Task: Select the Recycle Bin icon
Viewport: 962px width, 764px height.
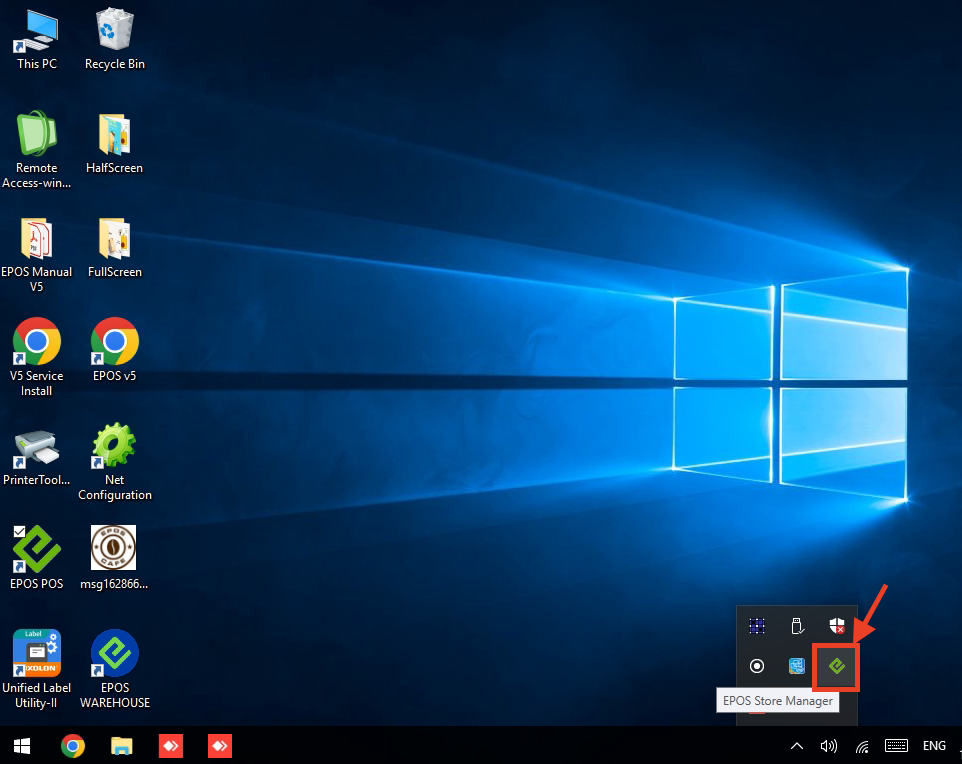Action: pos(115,39)
